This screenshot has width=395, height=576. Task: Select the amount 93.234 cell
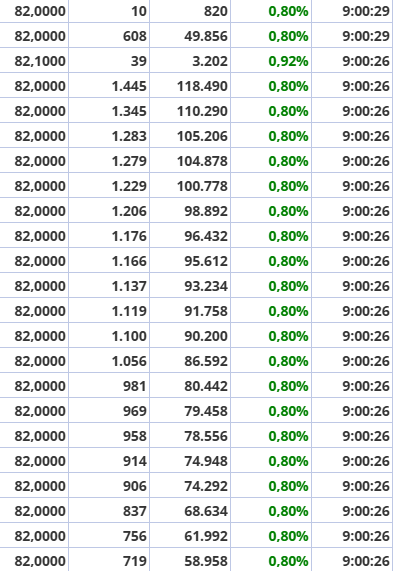click(x=190, y=286)
